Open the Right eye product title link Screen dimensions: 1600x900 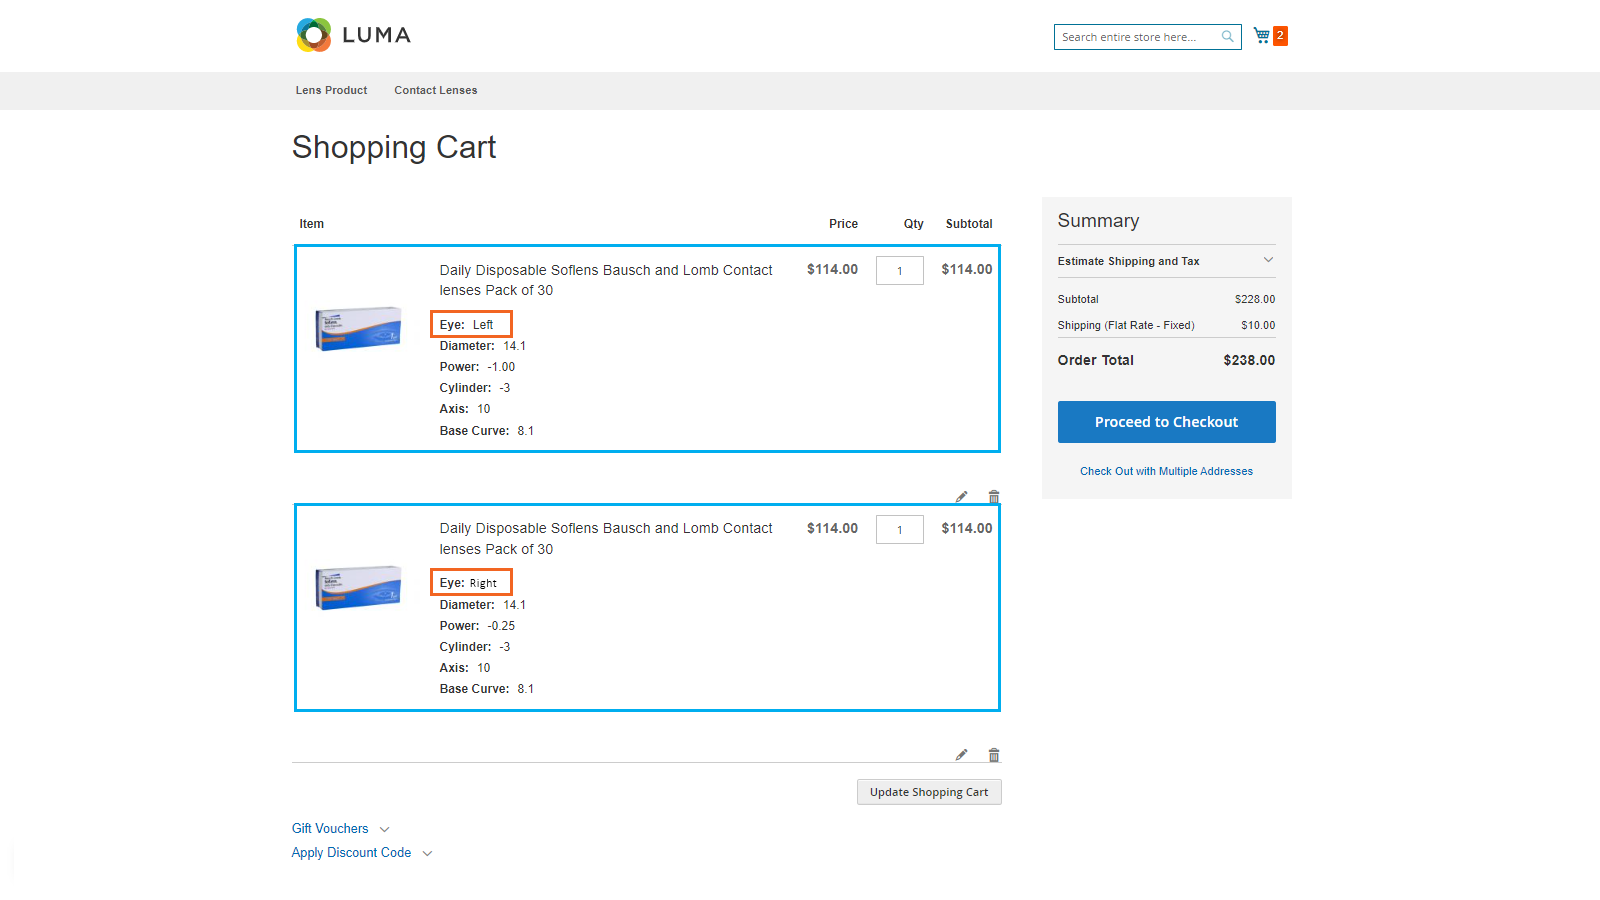point(606,539)
